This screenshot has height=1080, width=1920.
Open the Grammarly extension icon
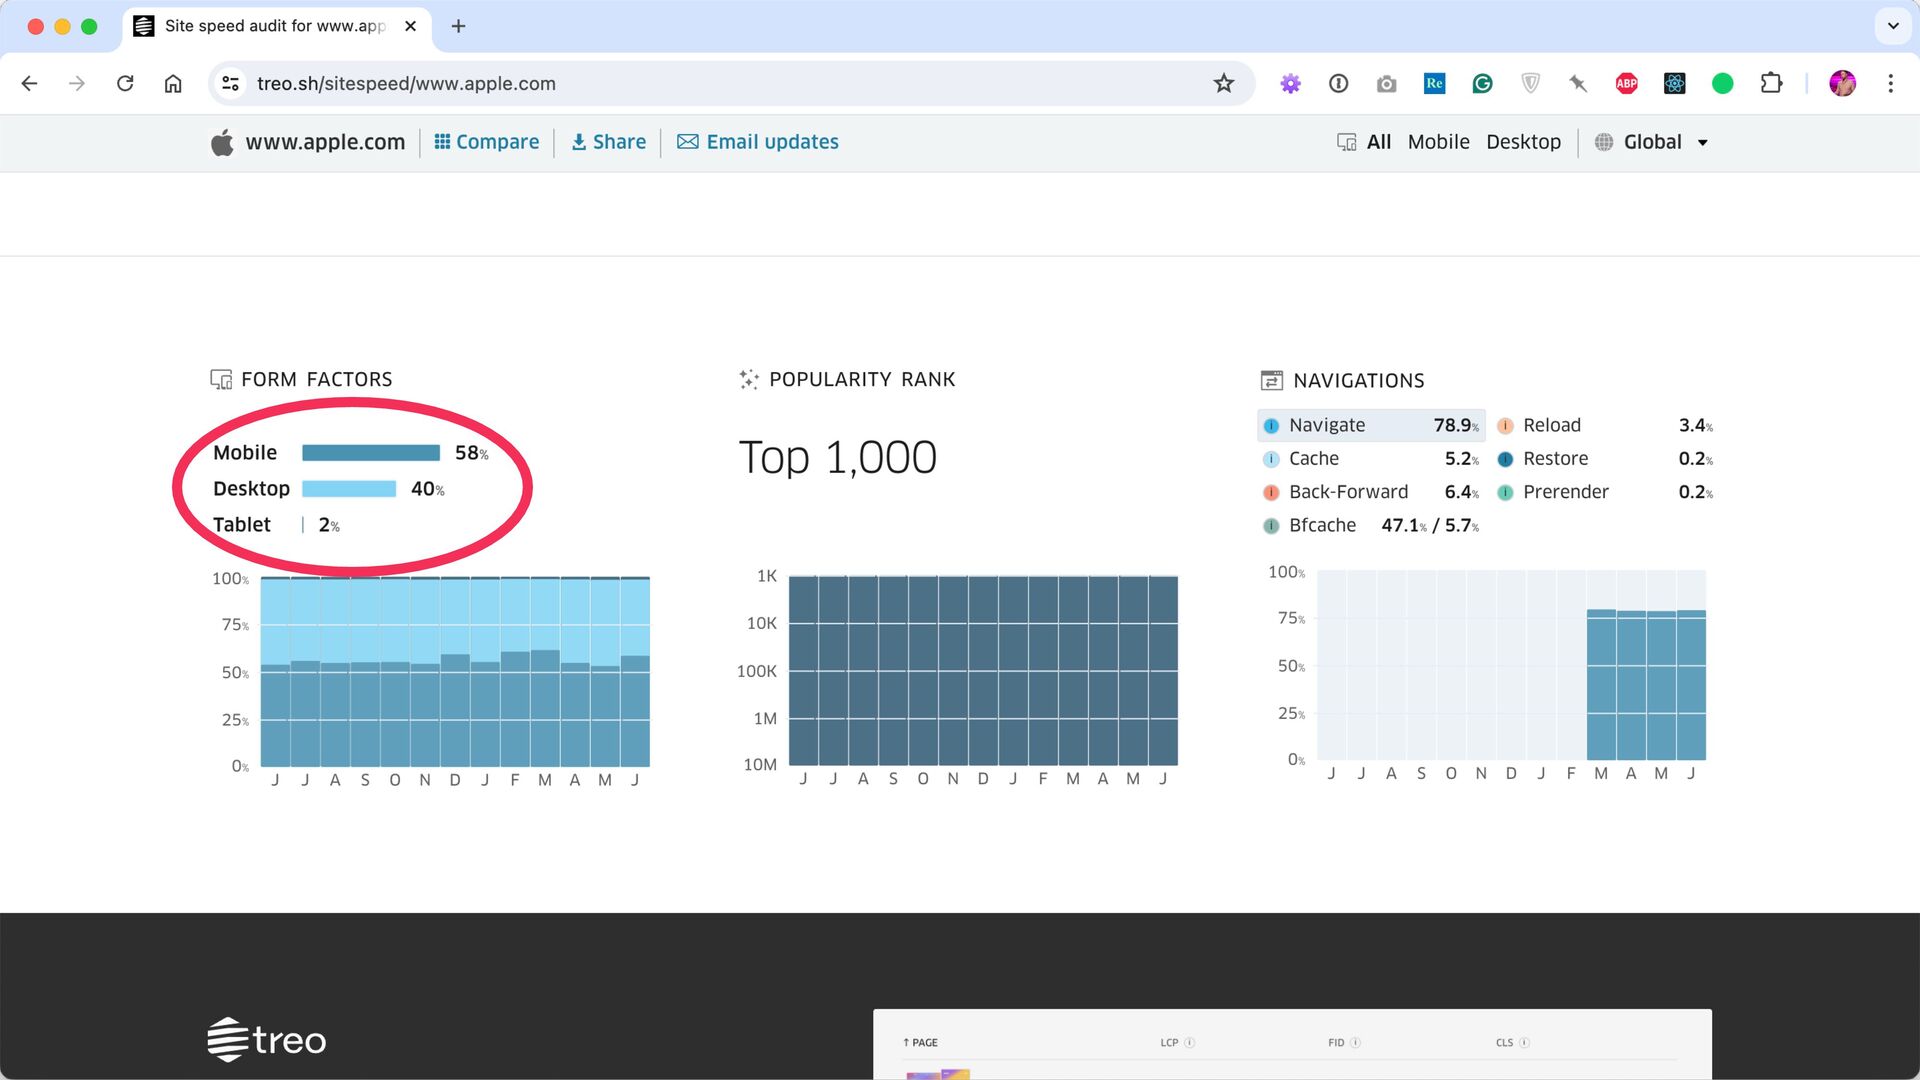(x=1482, y=84)
